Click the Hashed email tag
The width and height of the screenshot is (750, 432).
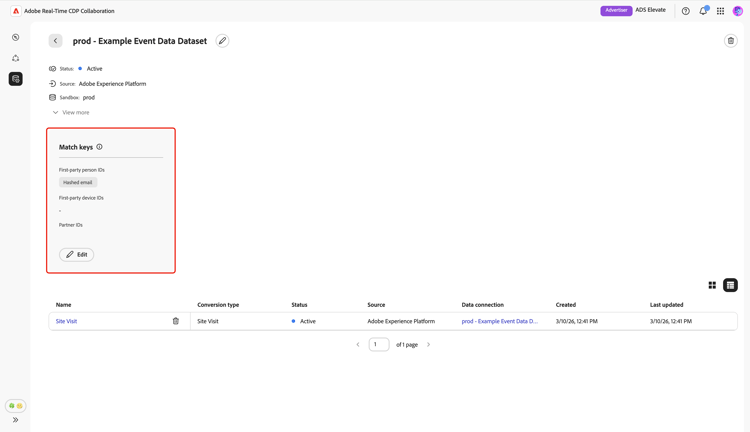[78, 182]
